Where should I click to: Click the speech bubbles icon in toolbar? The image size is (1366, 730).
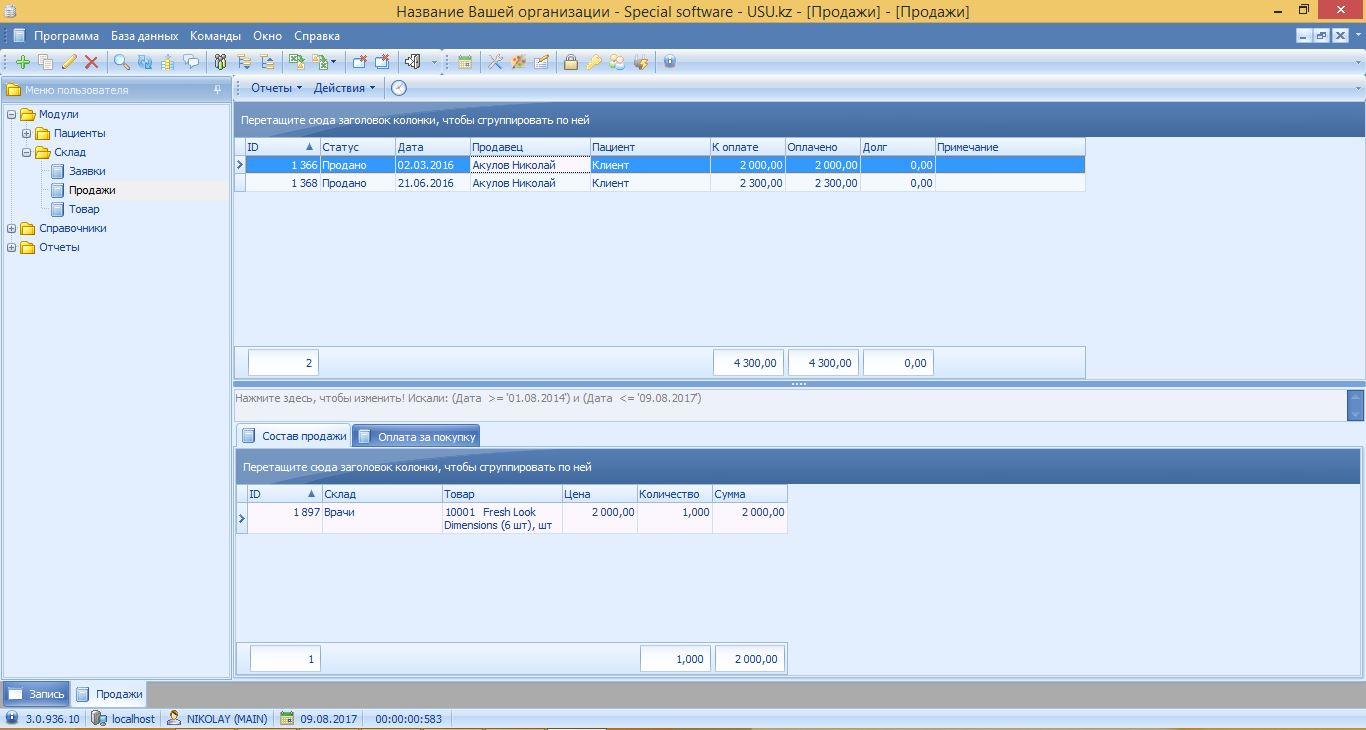pyautogui.click(x=191, y=62)
